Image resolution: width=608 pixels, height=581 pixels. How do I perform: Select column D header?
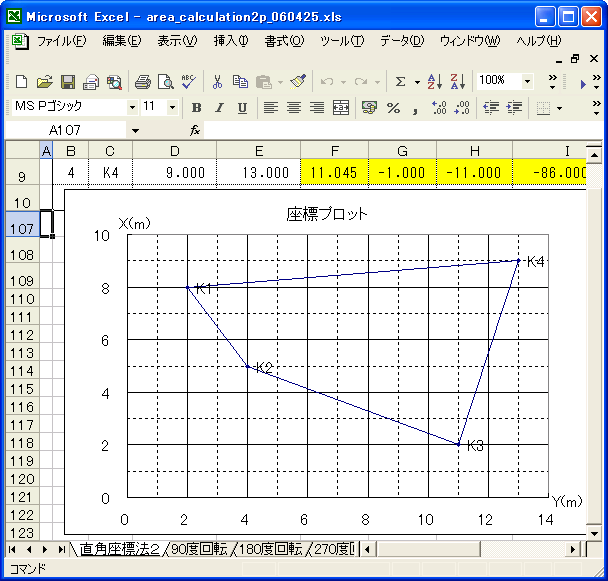point(174,151)
